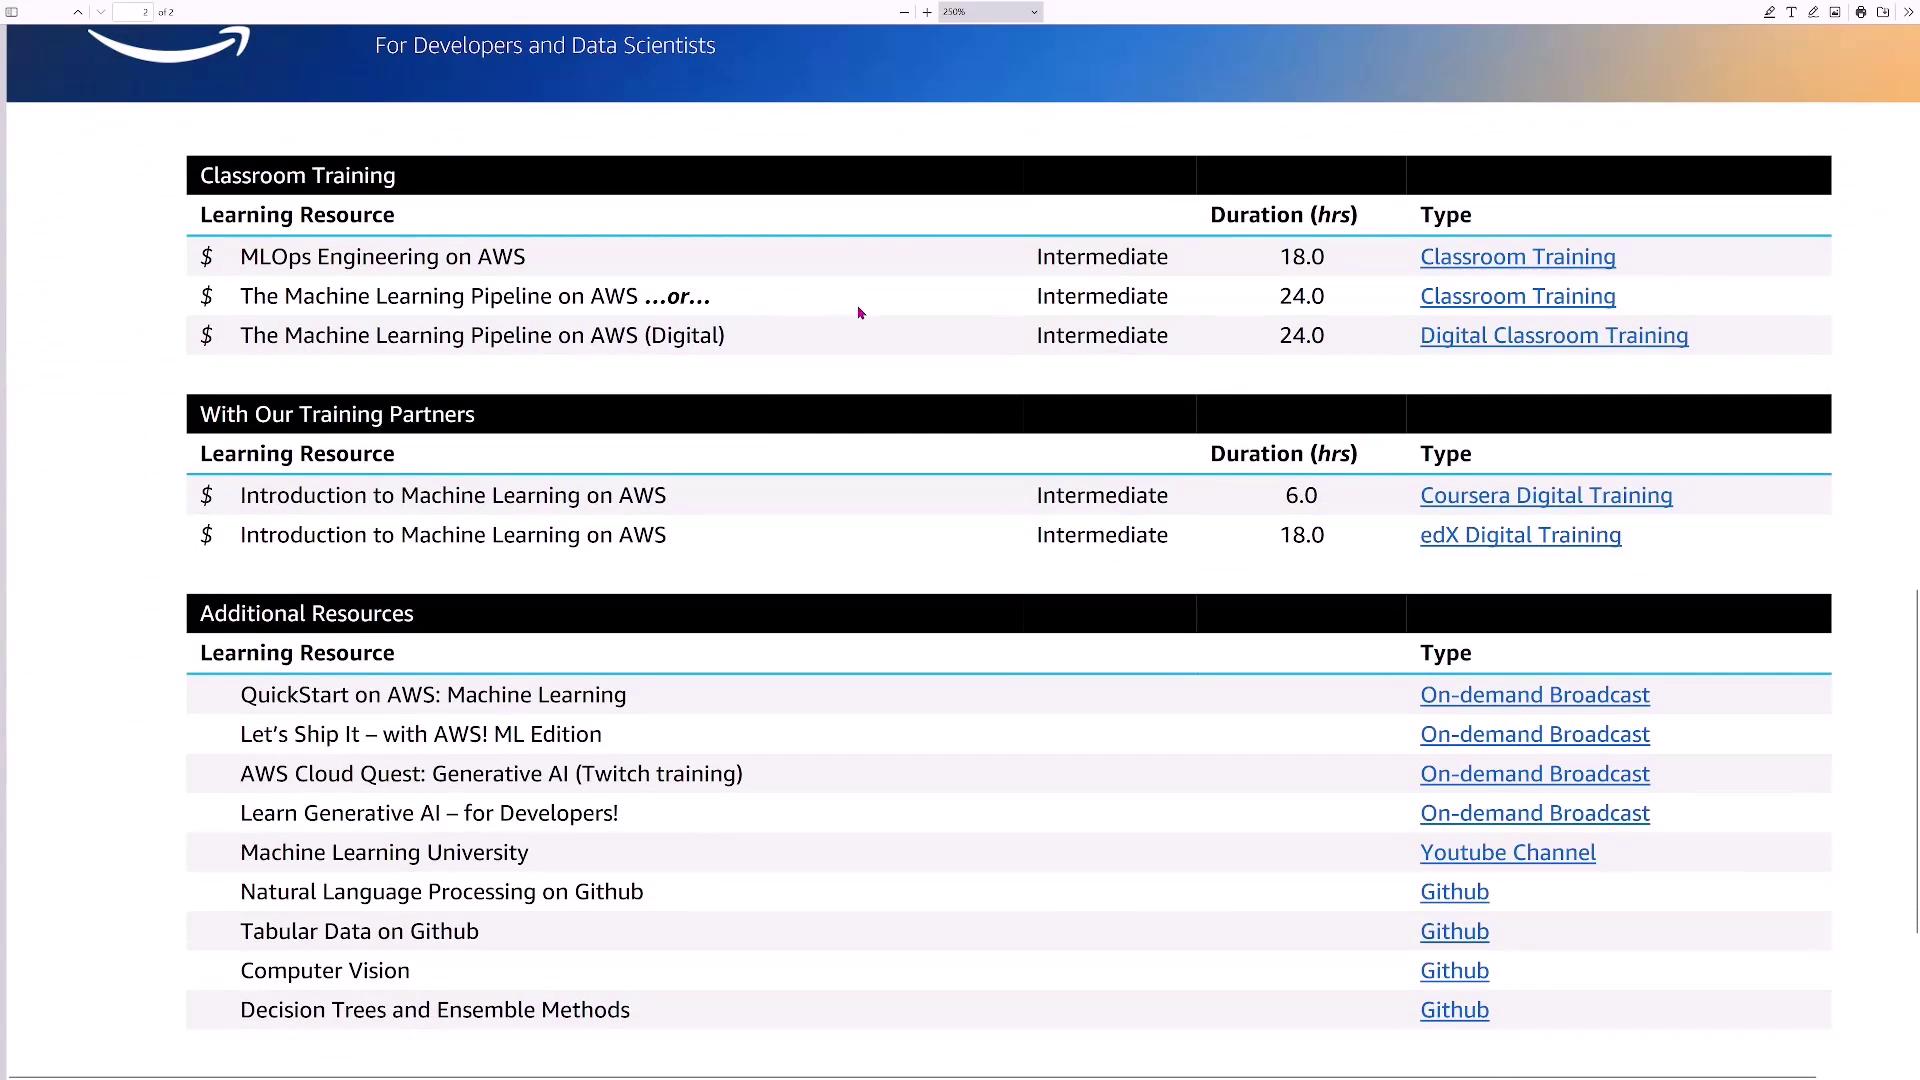The image size is (1920, 1080).
Task: Expand the double-chevron tools menu
Action: click(x=1908, y=12)
